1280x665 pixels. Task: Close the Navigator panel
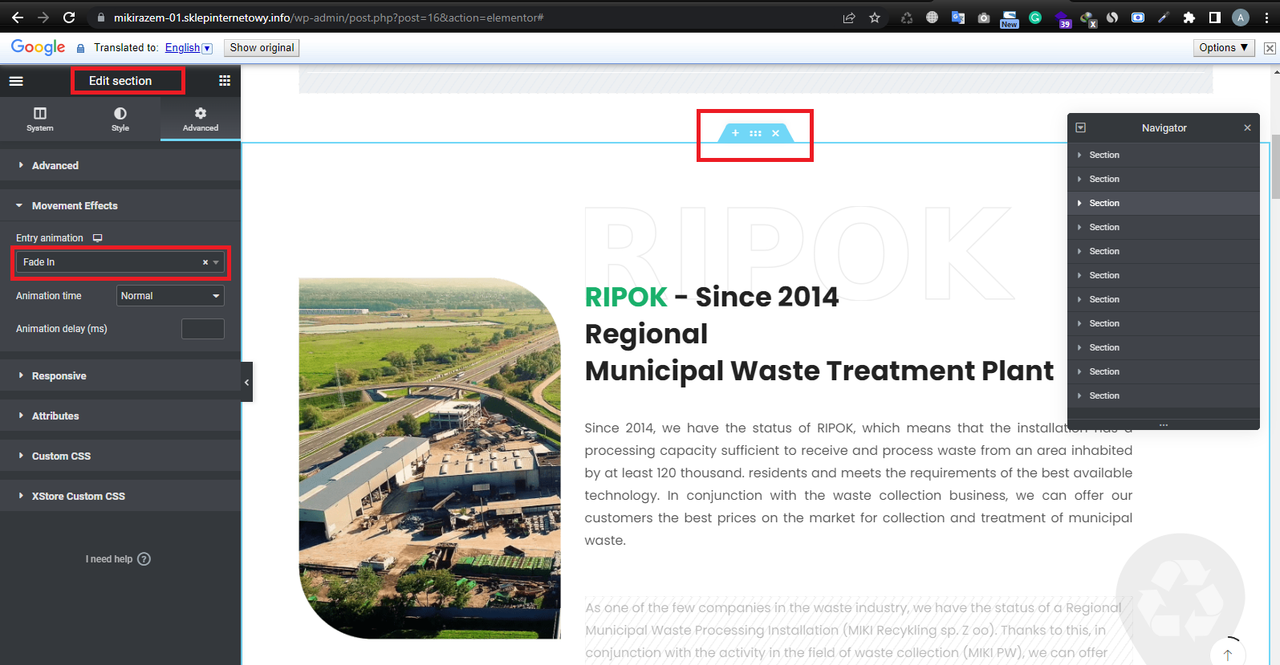click(x=1247, y=128)
